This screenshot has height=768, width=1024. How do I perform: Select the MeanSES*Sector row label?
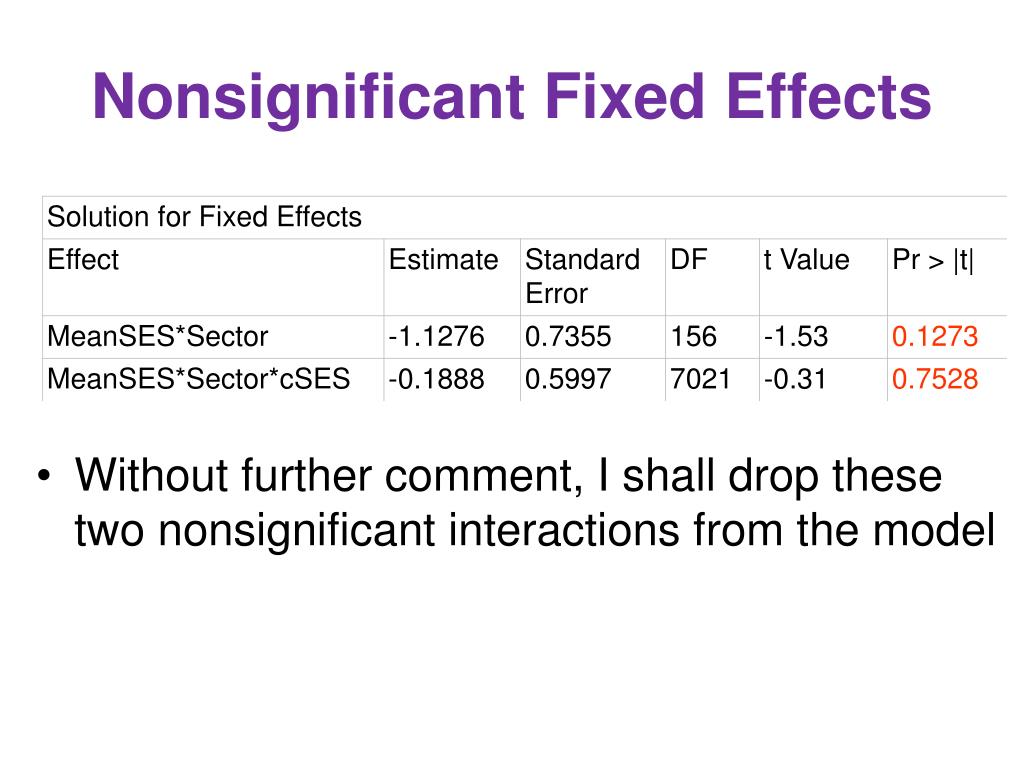(157, 337)
